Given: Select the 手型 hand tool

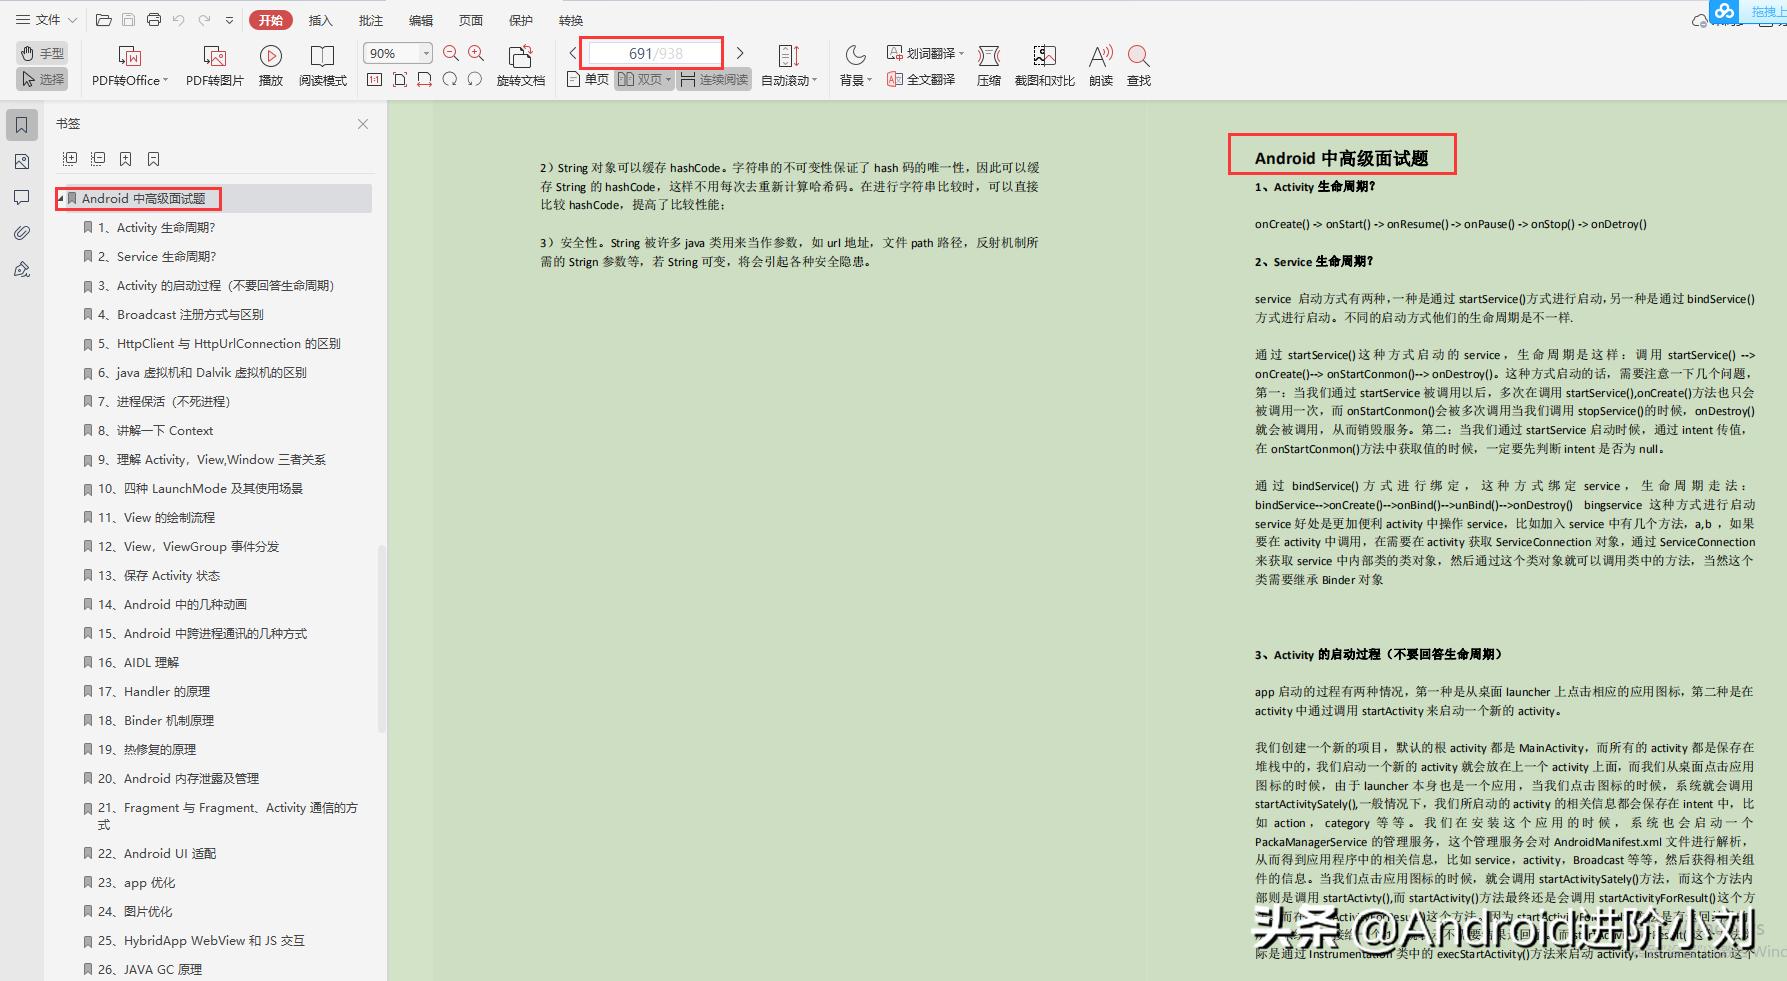Looking at the screenshot, I should [41, 53].
